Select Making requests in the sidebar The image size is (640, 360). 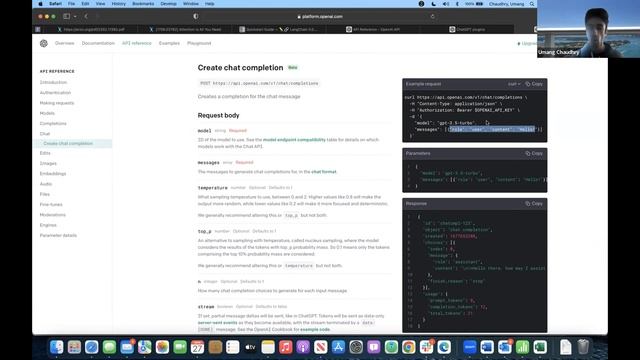57,103
